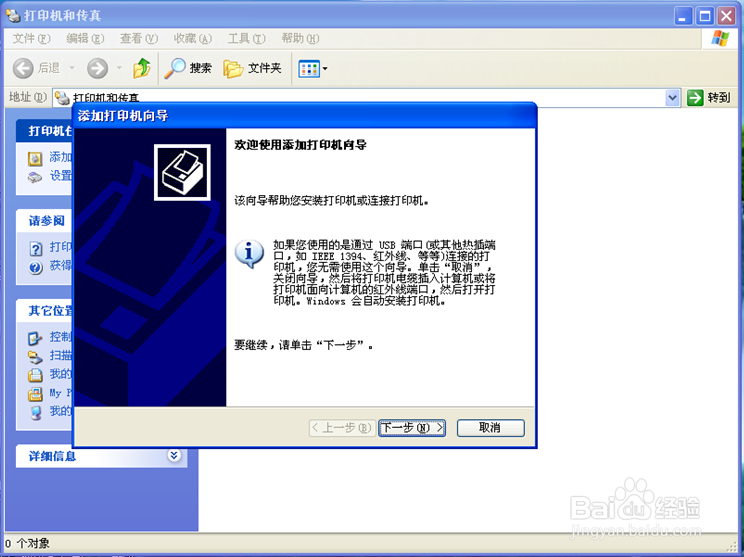744x557 pixels.
Task: Click the 请参阅 panel header
Action: pos(44,221)
